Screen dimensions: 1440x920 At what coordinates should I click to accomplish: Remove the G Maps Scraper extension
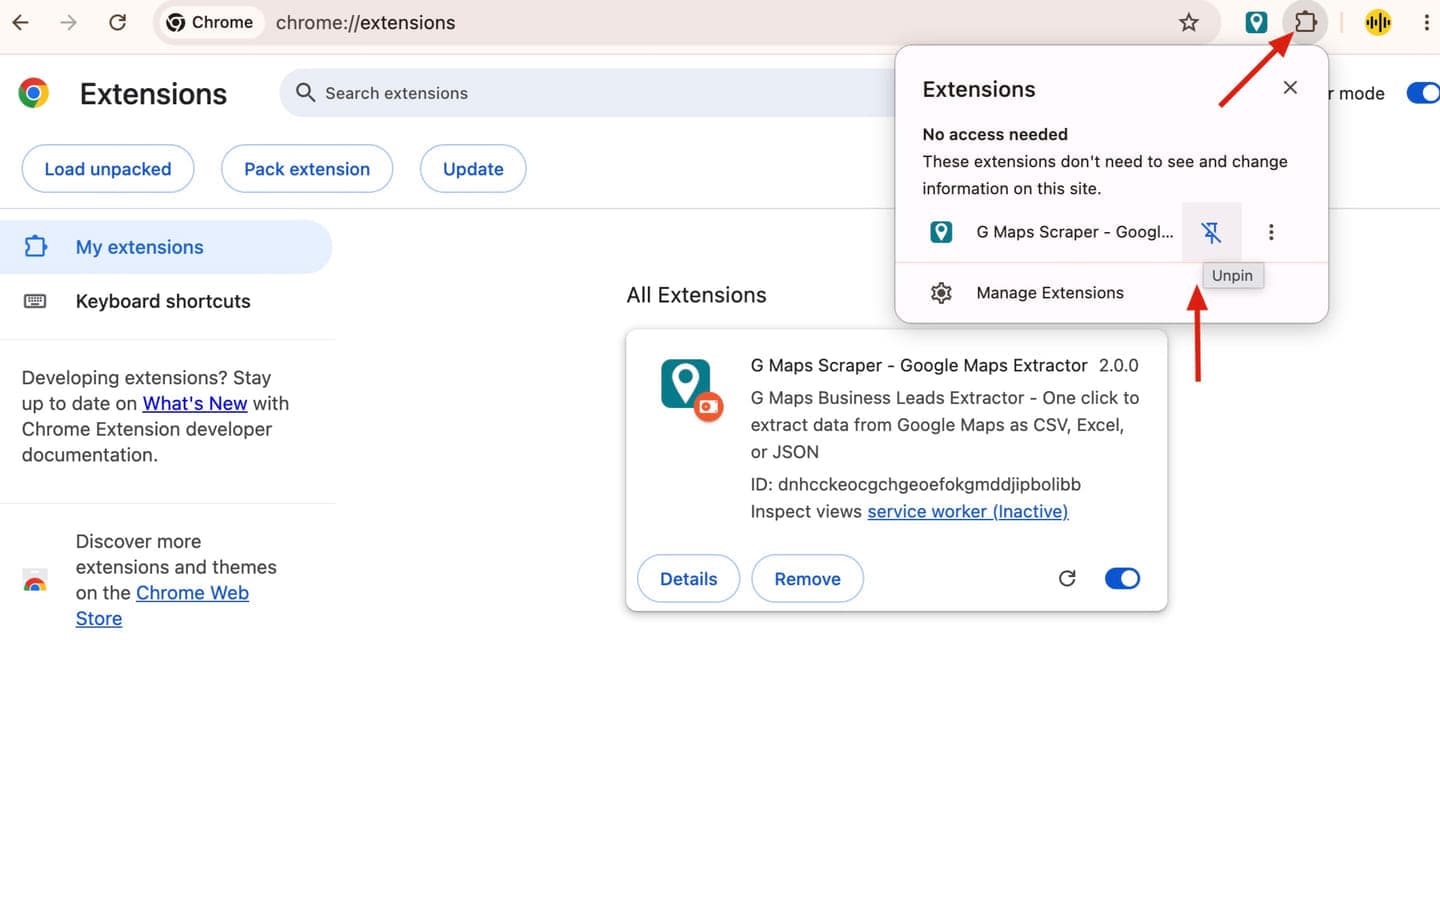click(807, 579)
